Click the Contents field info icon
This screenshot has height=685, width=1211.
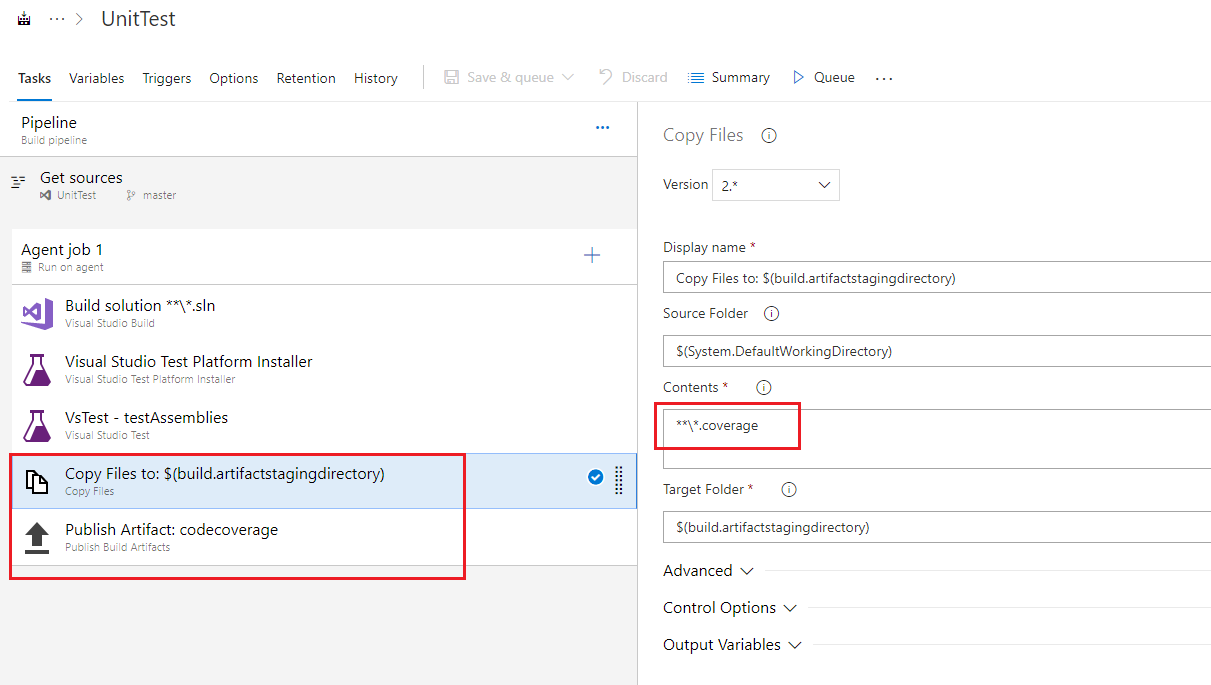click(x=763, y=388)
